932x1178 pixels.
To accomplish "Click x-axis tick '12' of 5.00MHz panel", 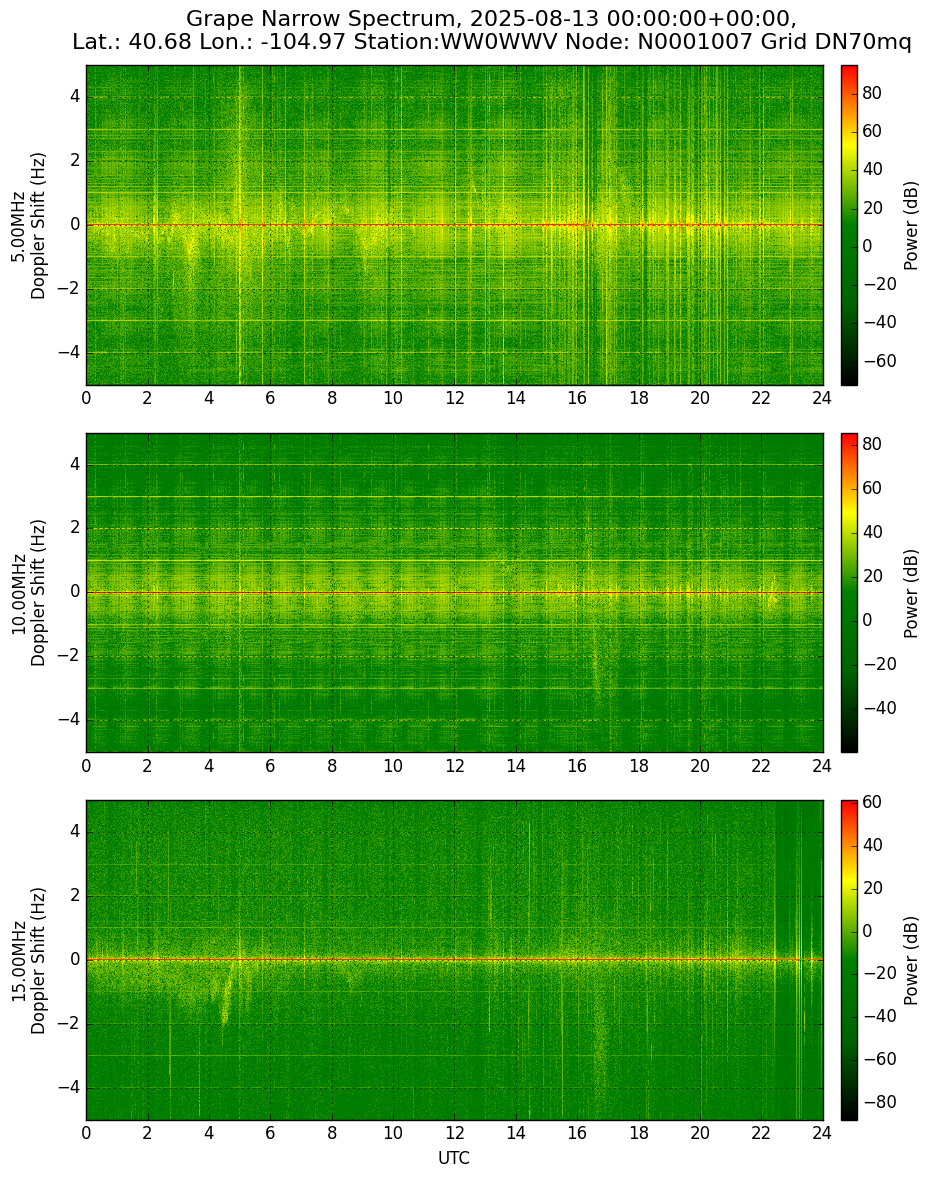I will tap(454, 398).
